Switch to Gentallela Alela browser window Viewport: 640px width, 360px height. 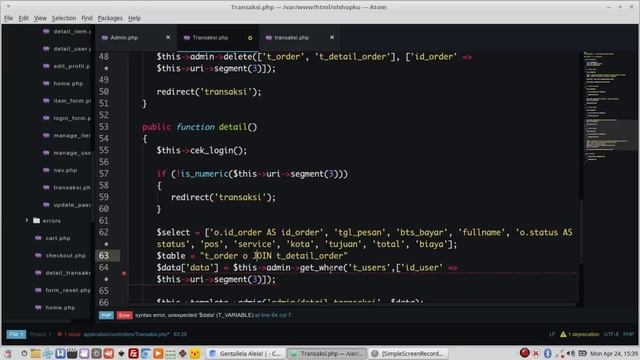245,353
